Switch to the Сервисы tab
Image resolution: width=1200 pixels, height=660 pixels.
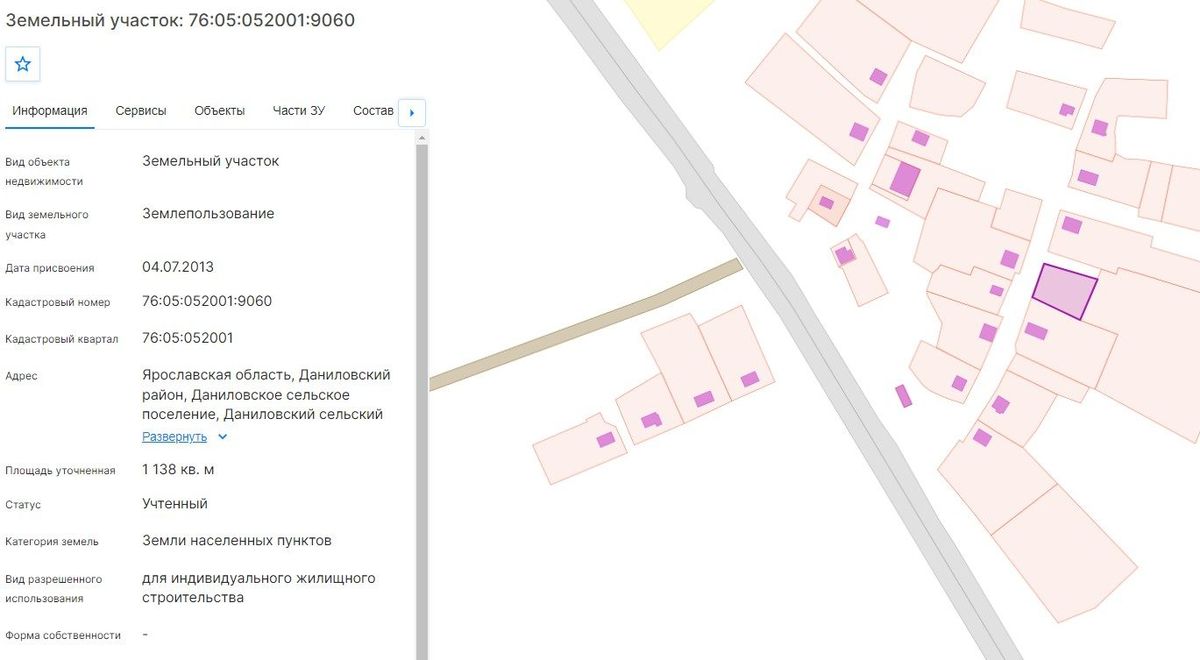(141, 111)
